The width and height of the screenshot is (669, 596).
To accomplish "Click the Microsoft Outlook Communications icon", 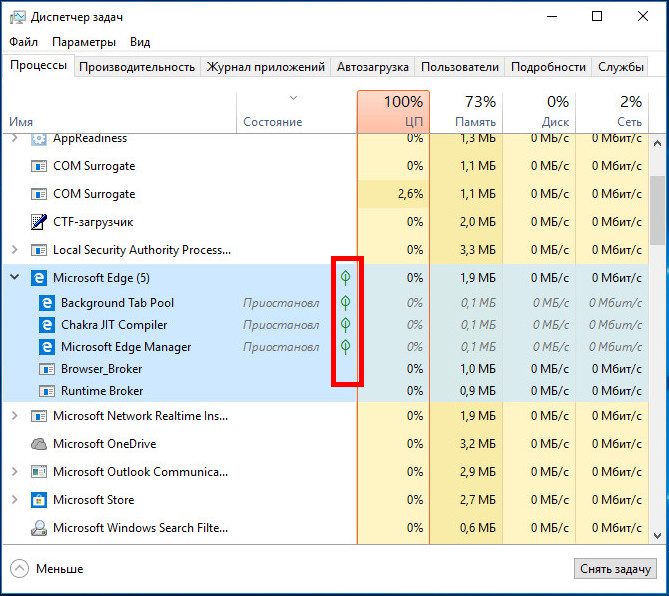I will click(39, 472).
